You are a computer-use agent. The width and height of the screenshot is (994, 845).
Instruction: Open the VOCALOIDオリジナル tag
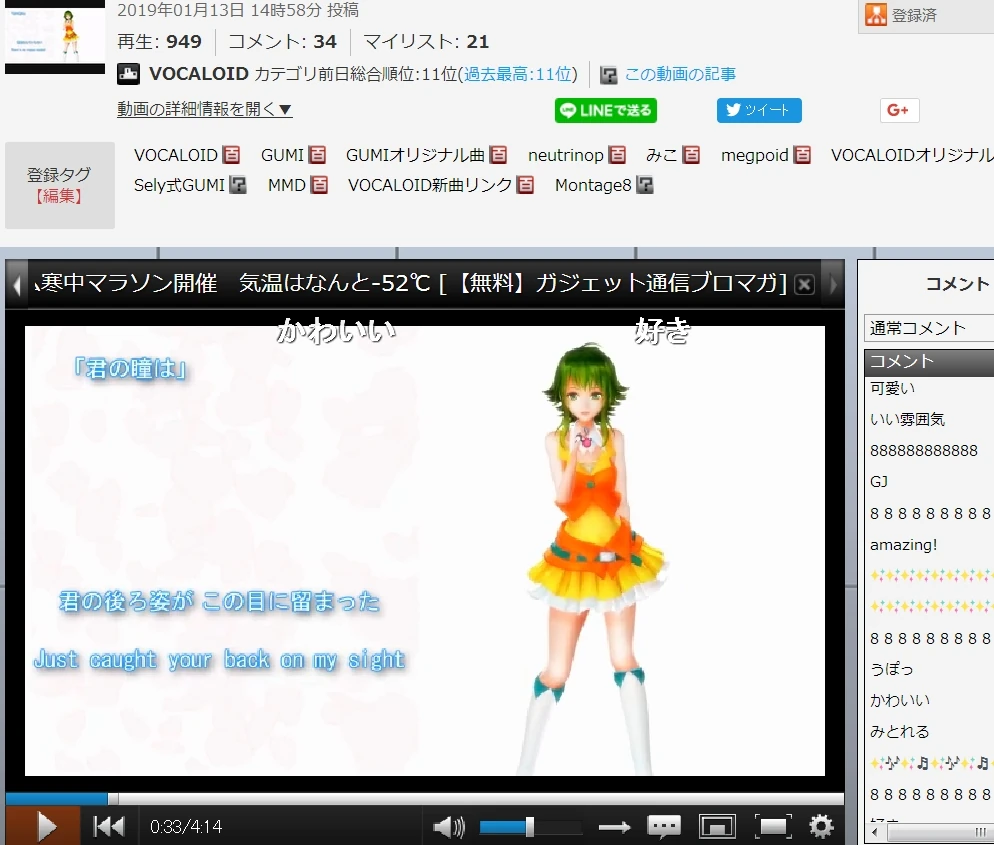912,155
